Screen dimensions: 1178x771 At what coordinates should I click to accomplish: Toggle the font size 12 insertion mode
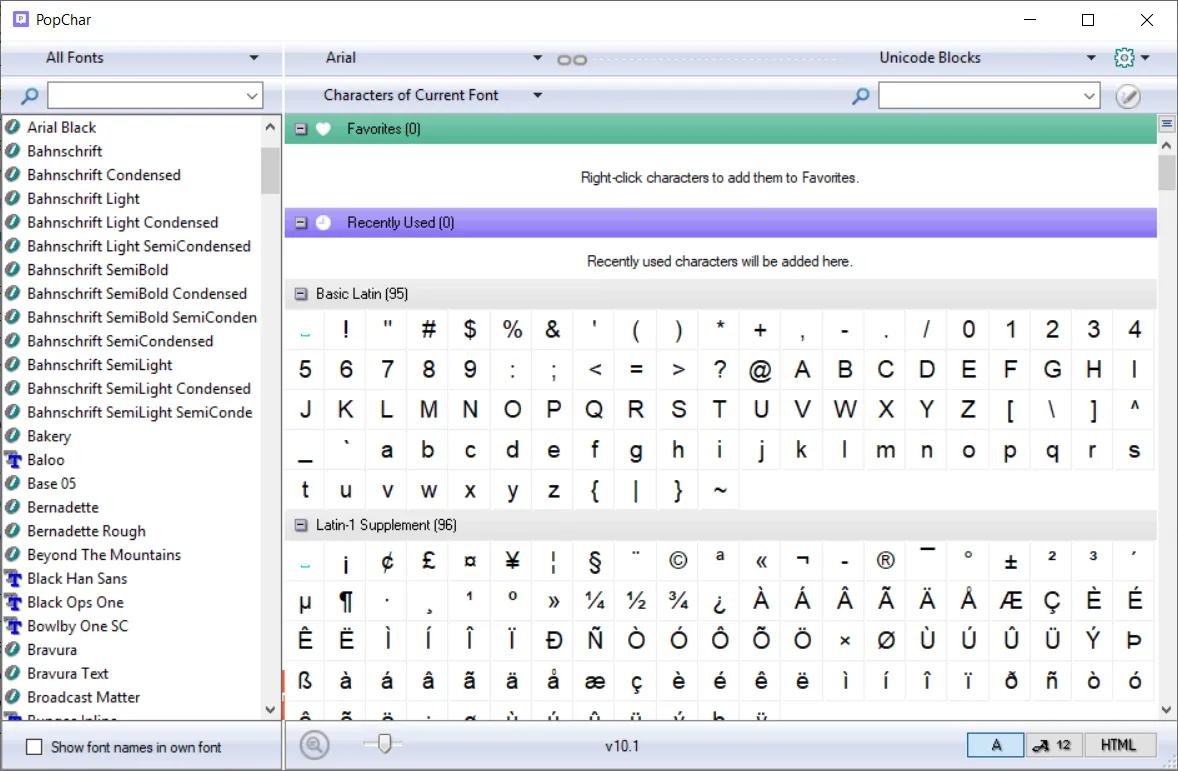click(1053, 745)
